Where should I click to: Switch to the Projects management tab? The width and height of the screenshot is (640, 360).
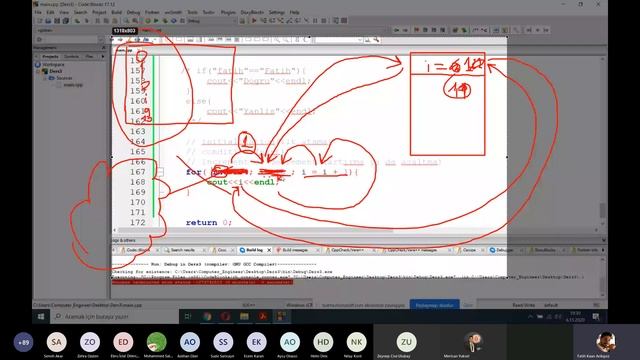coord(51,56)
